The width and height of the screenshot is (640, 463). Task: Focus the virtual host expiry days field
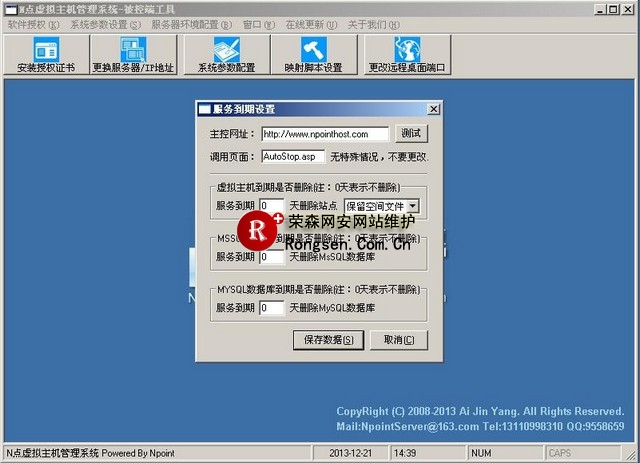click(x=271, y=206)
